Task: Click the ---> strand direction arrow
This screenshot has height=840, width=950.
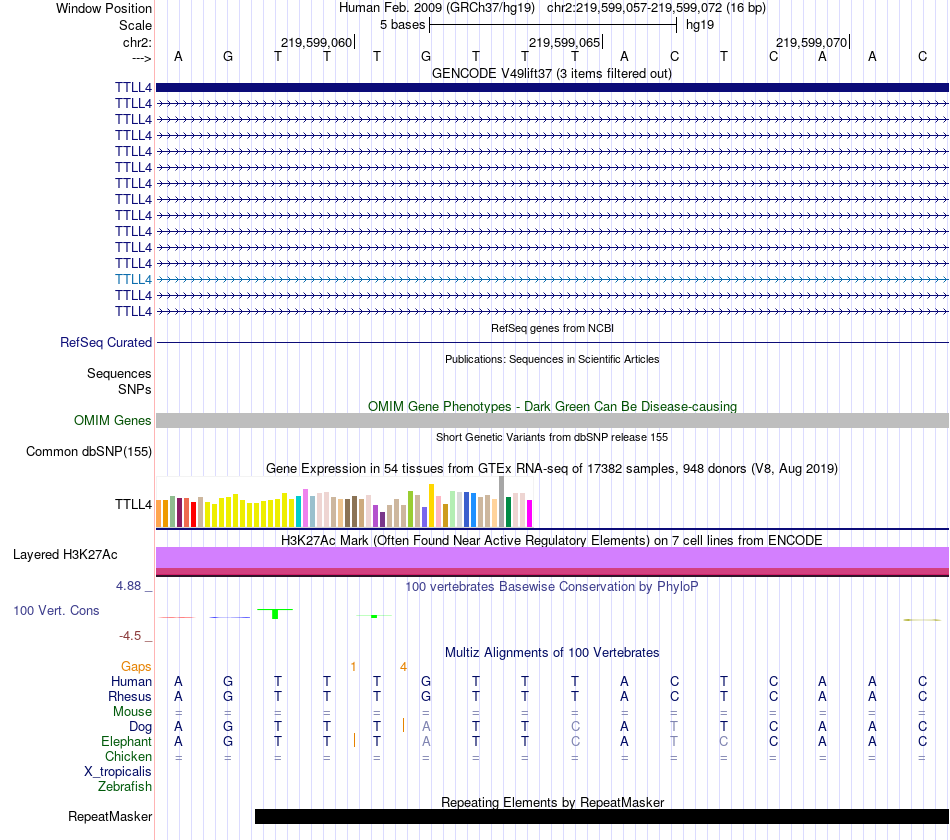Action: point(141,58)
